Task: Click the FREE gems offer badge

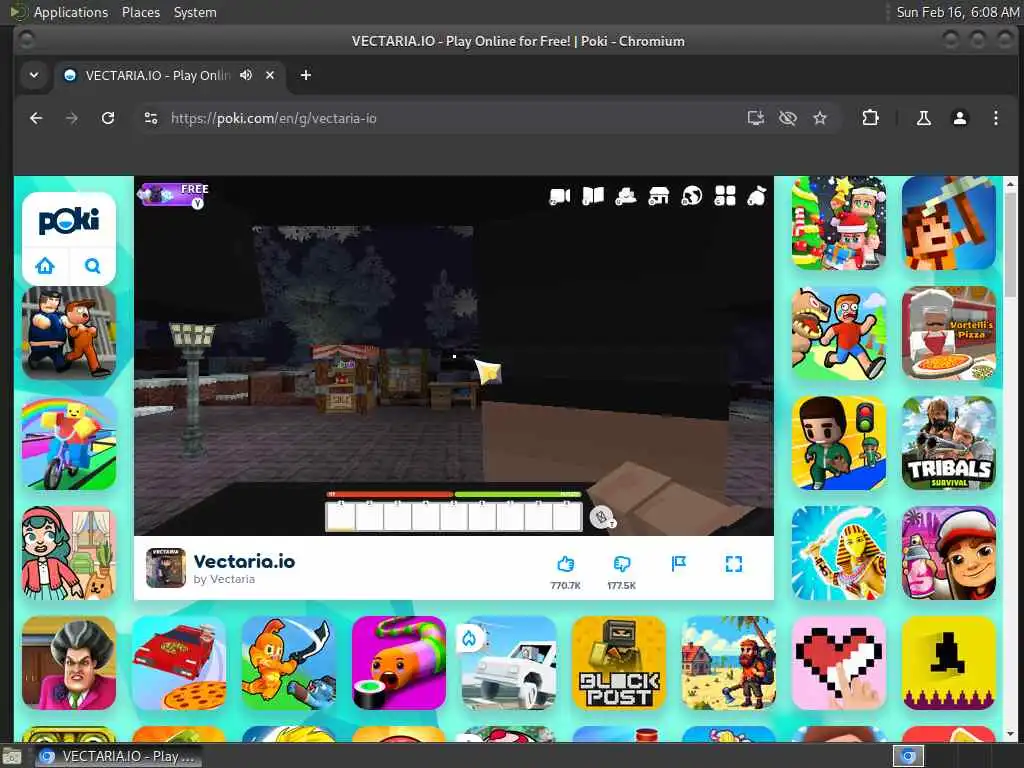Action: click(x=173, y=195)
